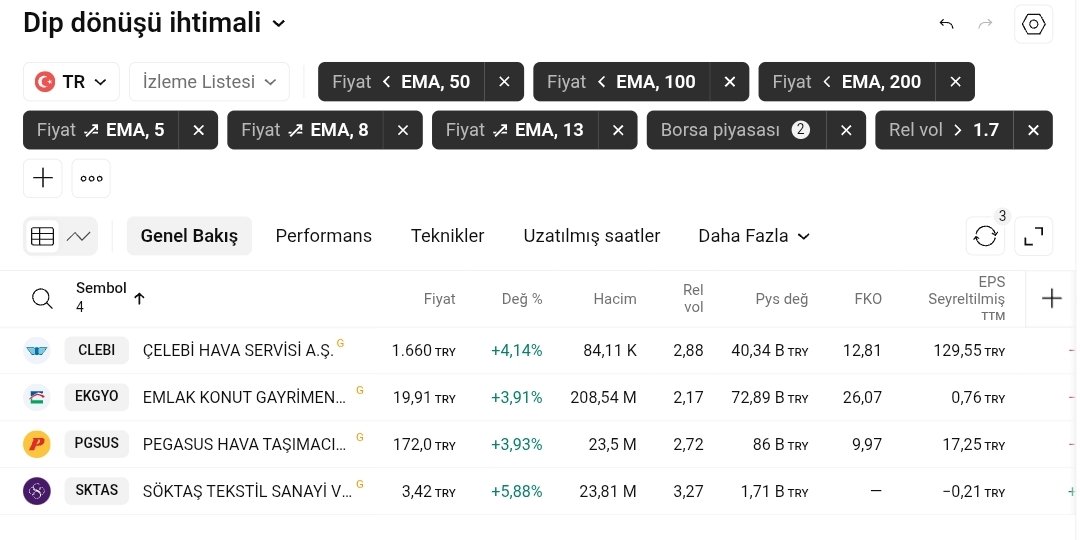
Task: Open the Teknikler tab
Action: 448,236
